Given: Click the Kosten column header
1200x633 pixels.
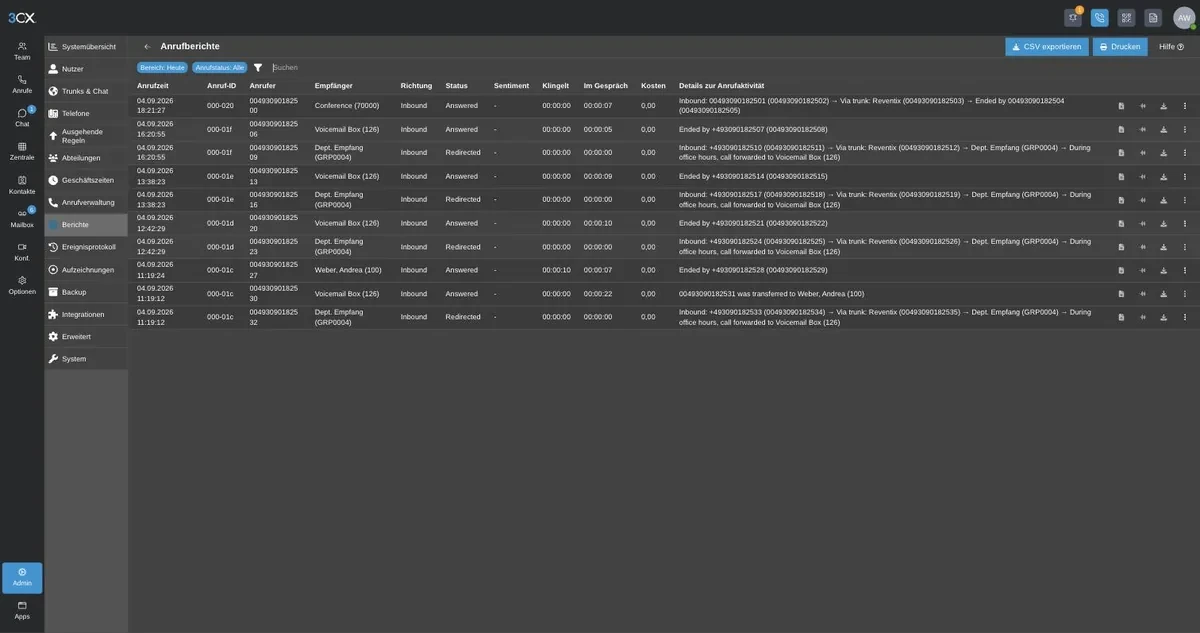Looking at the screenshot, I should pos(653,86).
